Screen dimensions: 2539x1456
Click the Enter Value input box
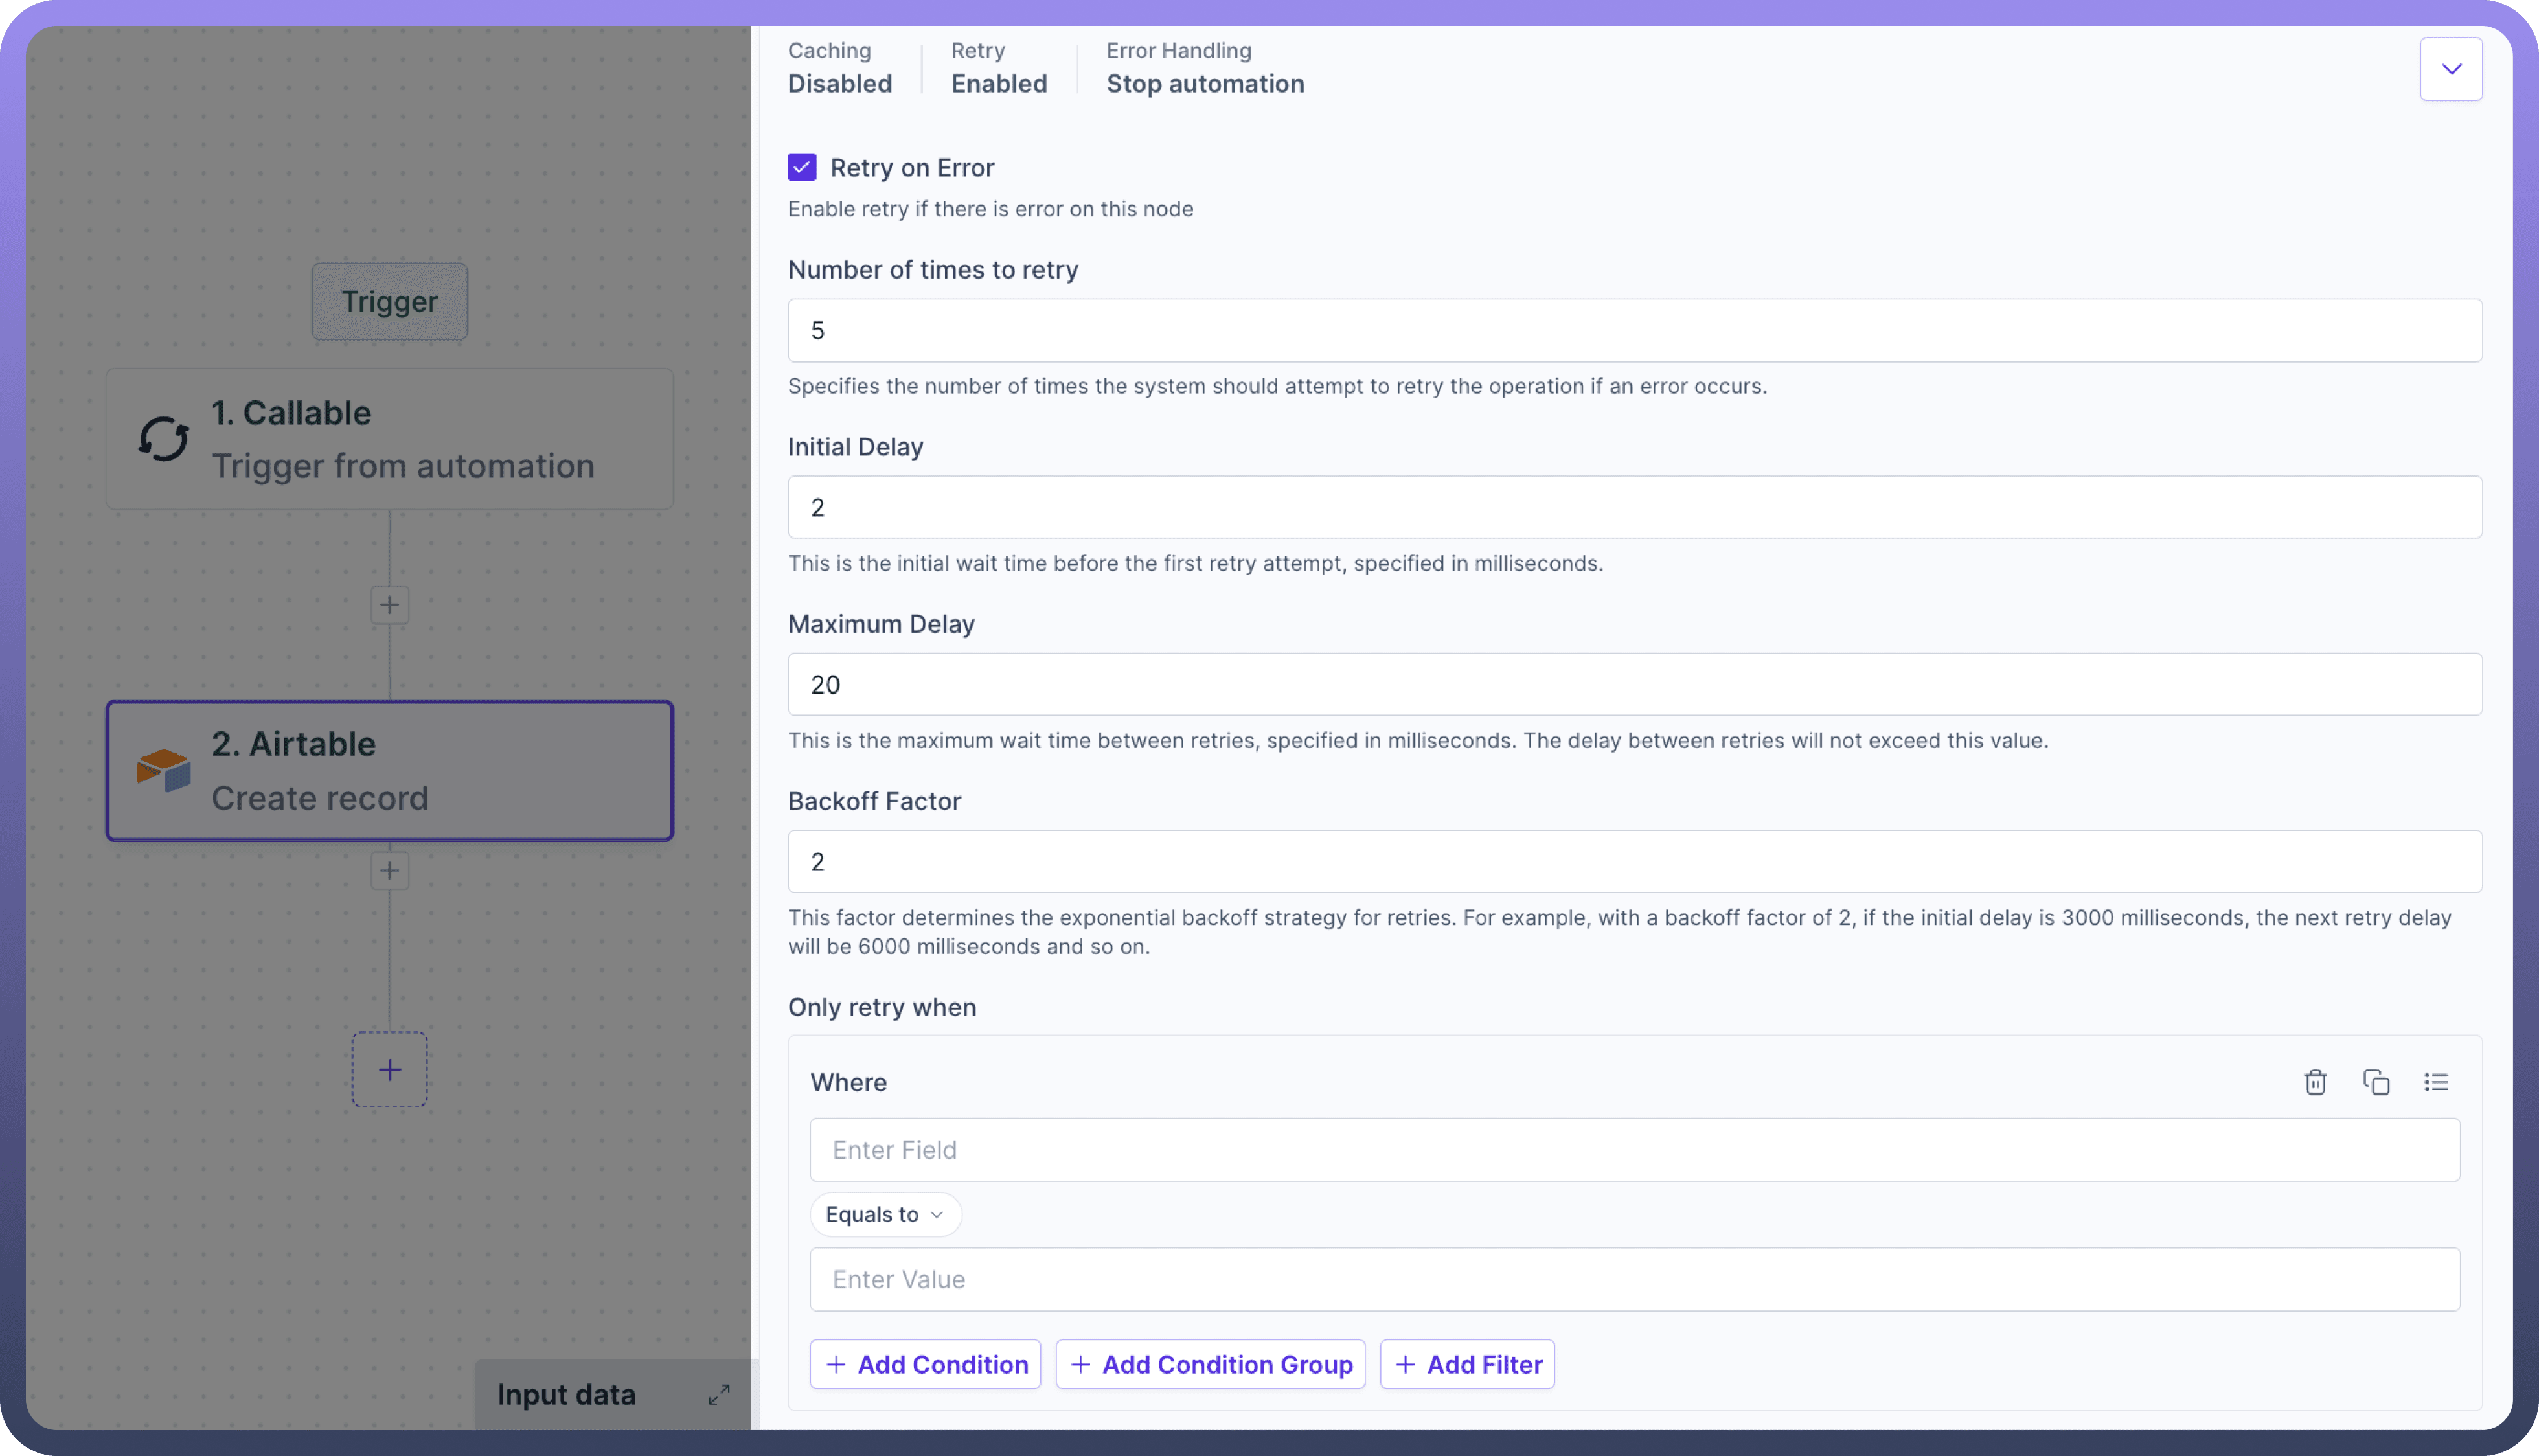[1634, 1279]
